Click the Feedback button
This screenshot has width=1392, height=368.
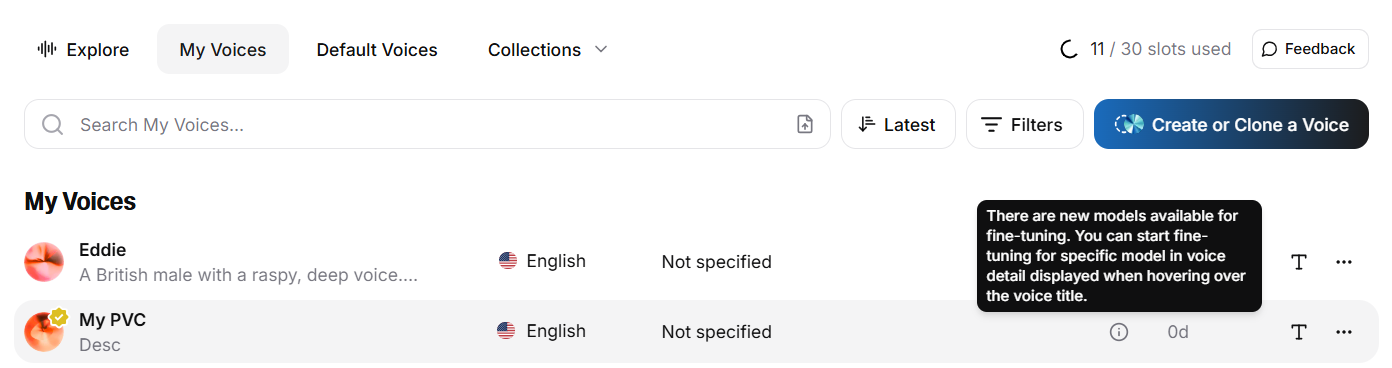(x=1310, y=49)
